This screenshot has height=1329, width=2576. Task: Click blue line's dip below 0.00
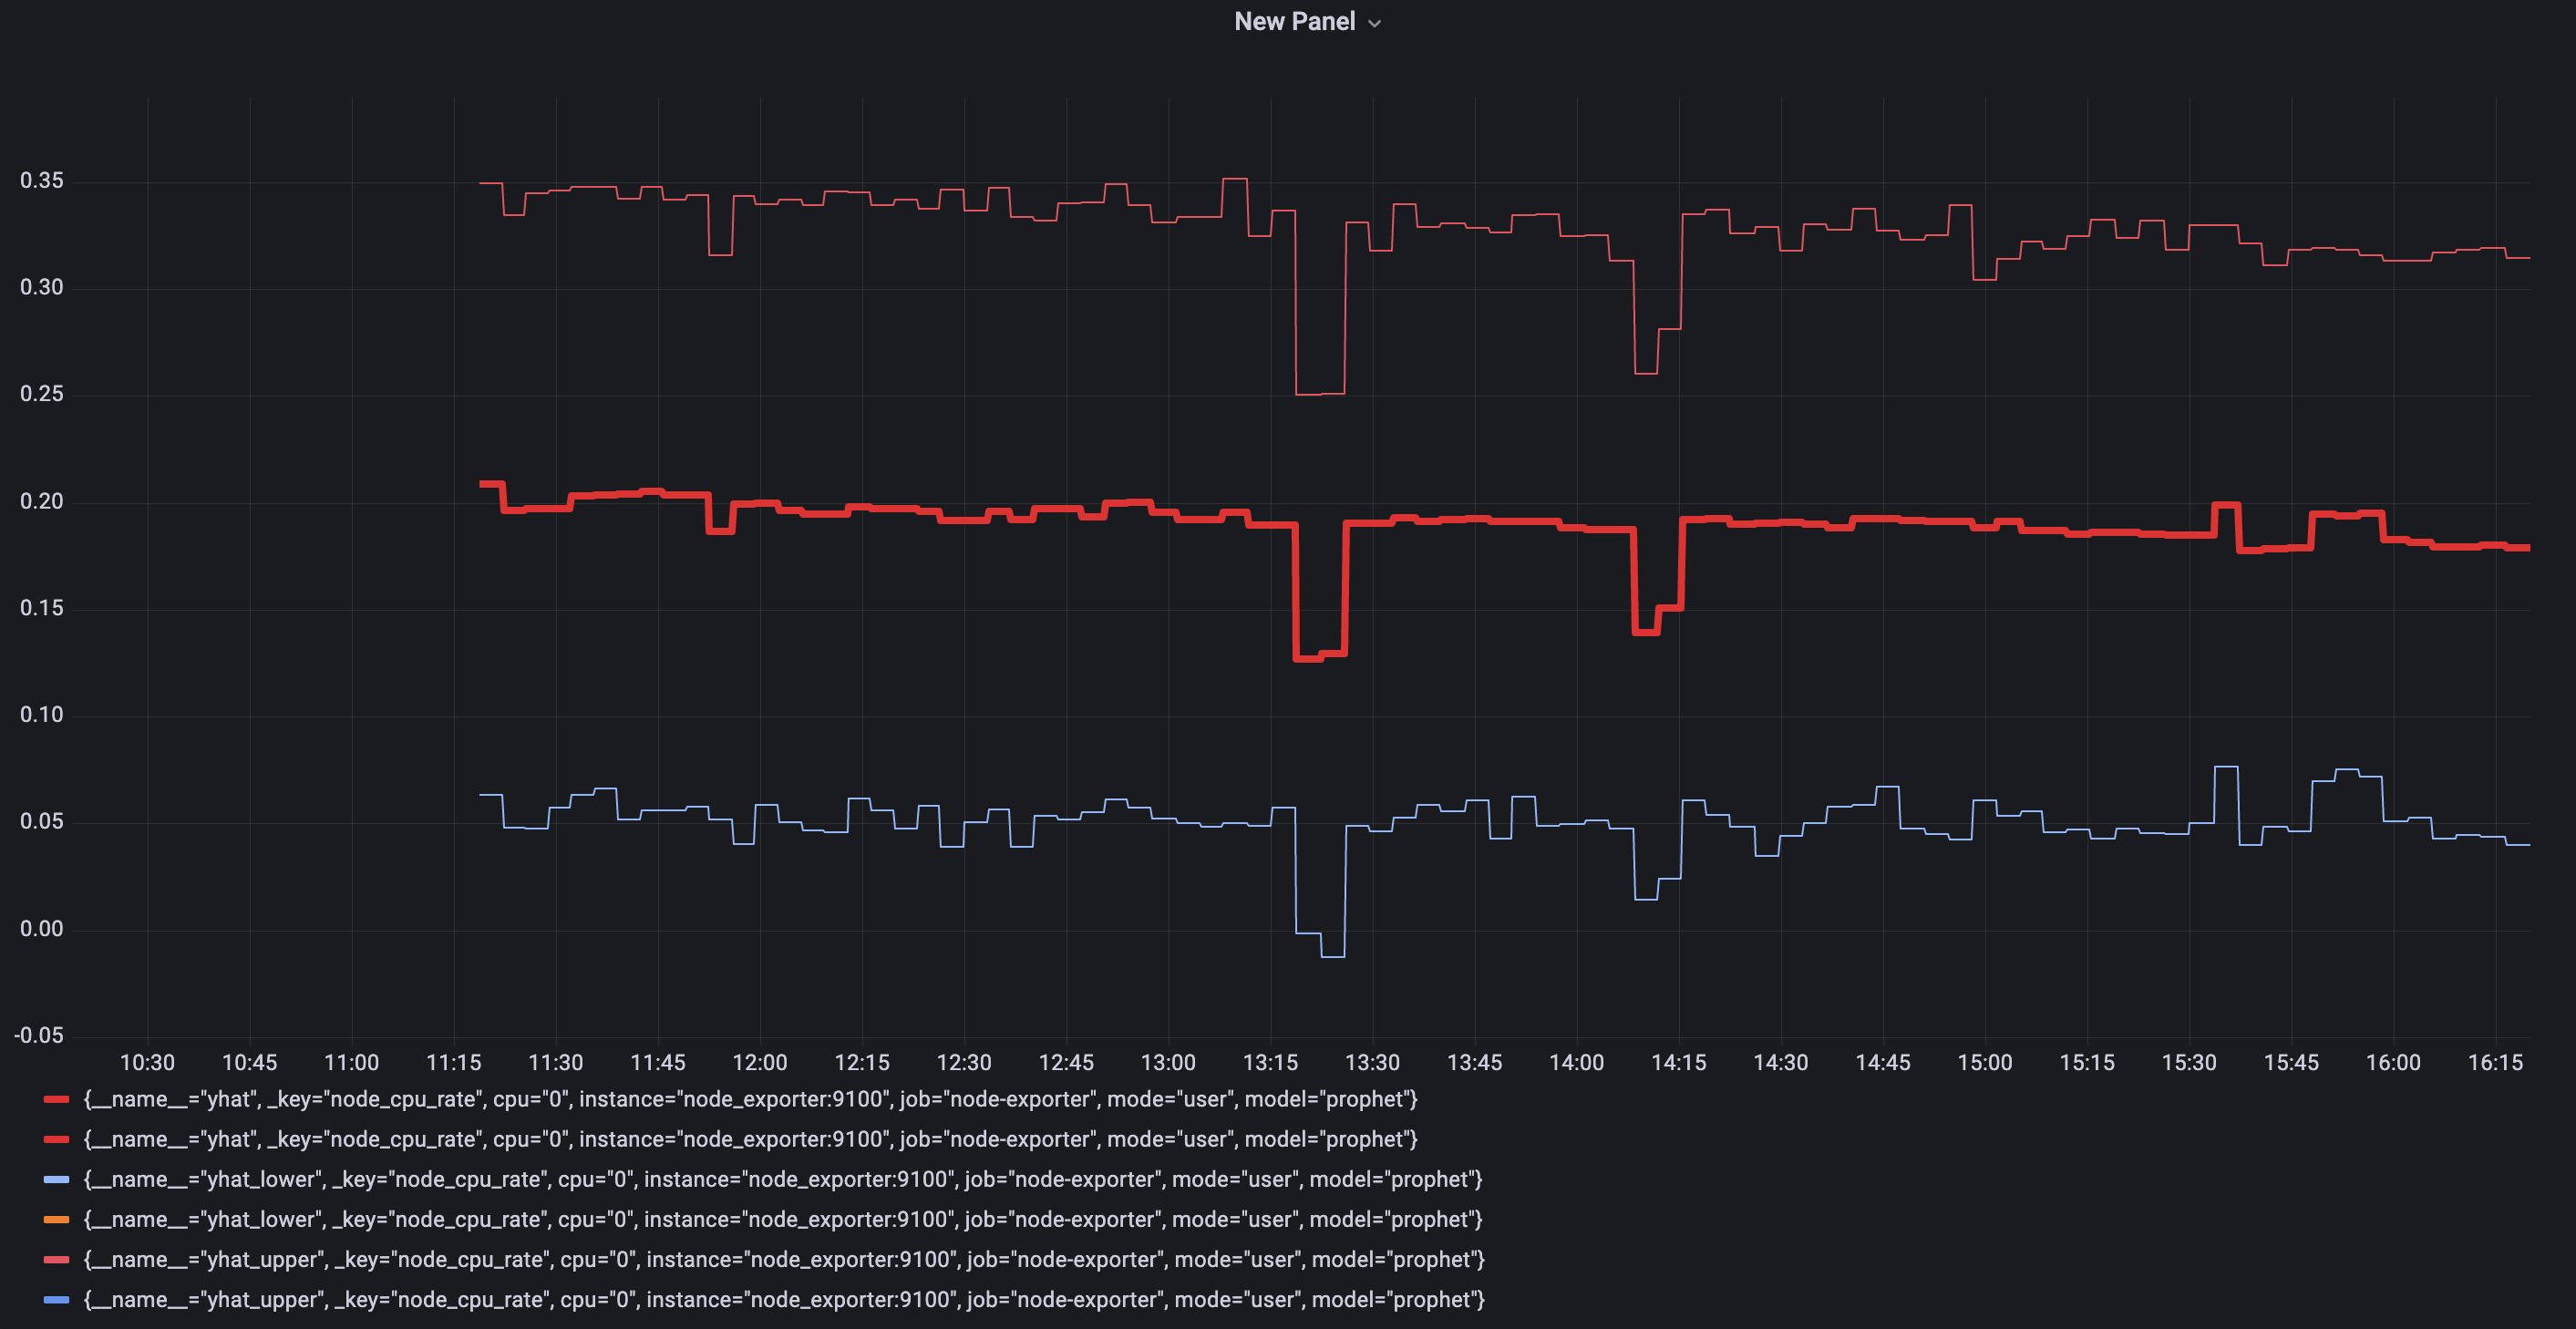[x=1333, y=957]
